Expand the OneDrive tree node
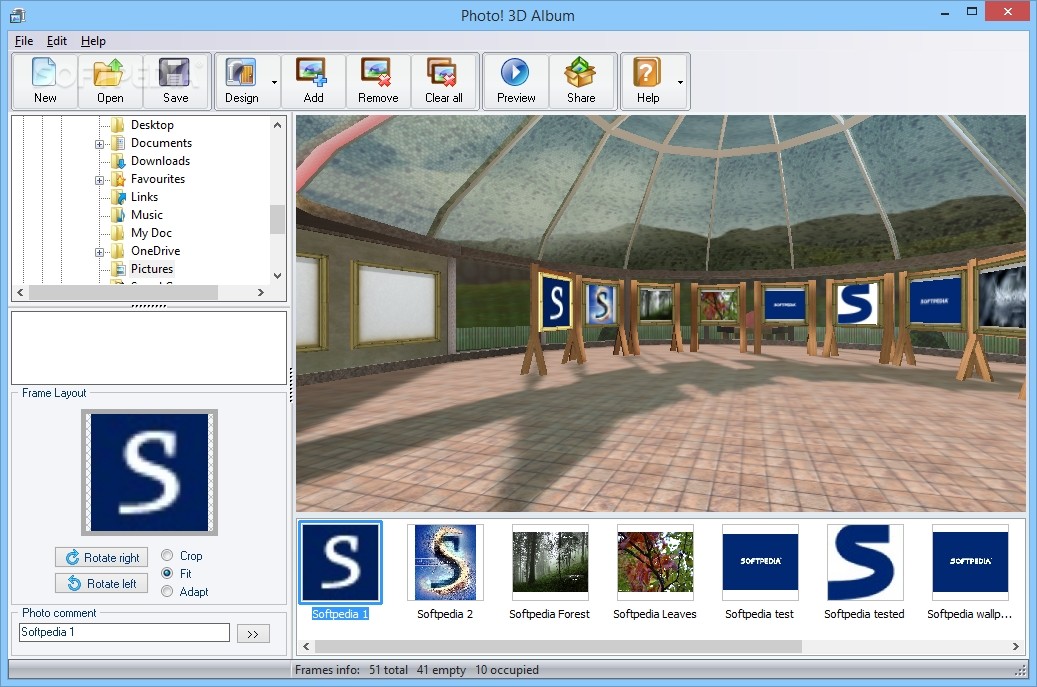This screenshot has width=1037, height=687. coord(98,251)
